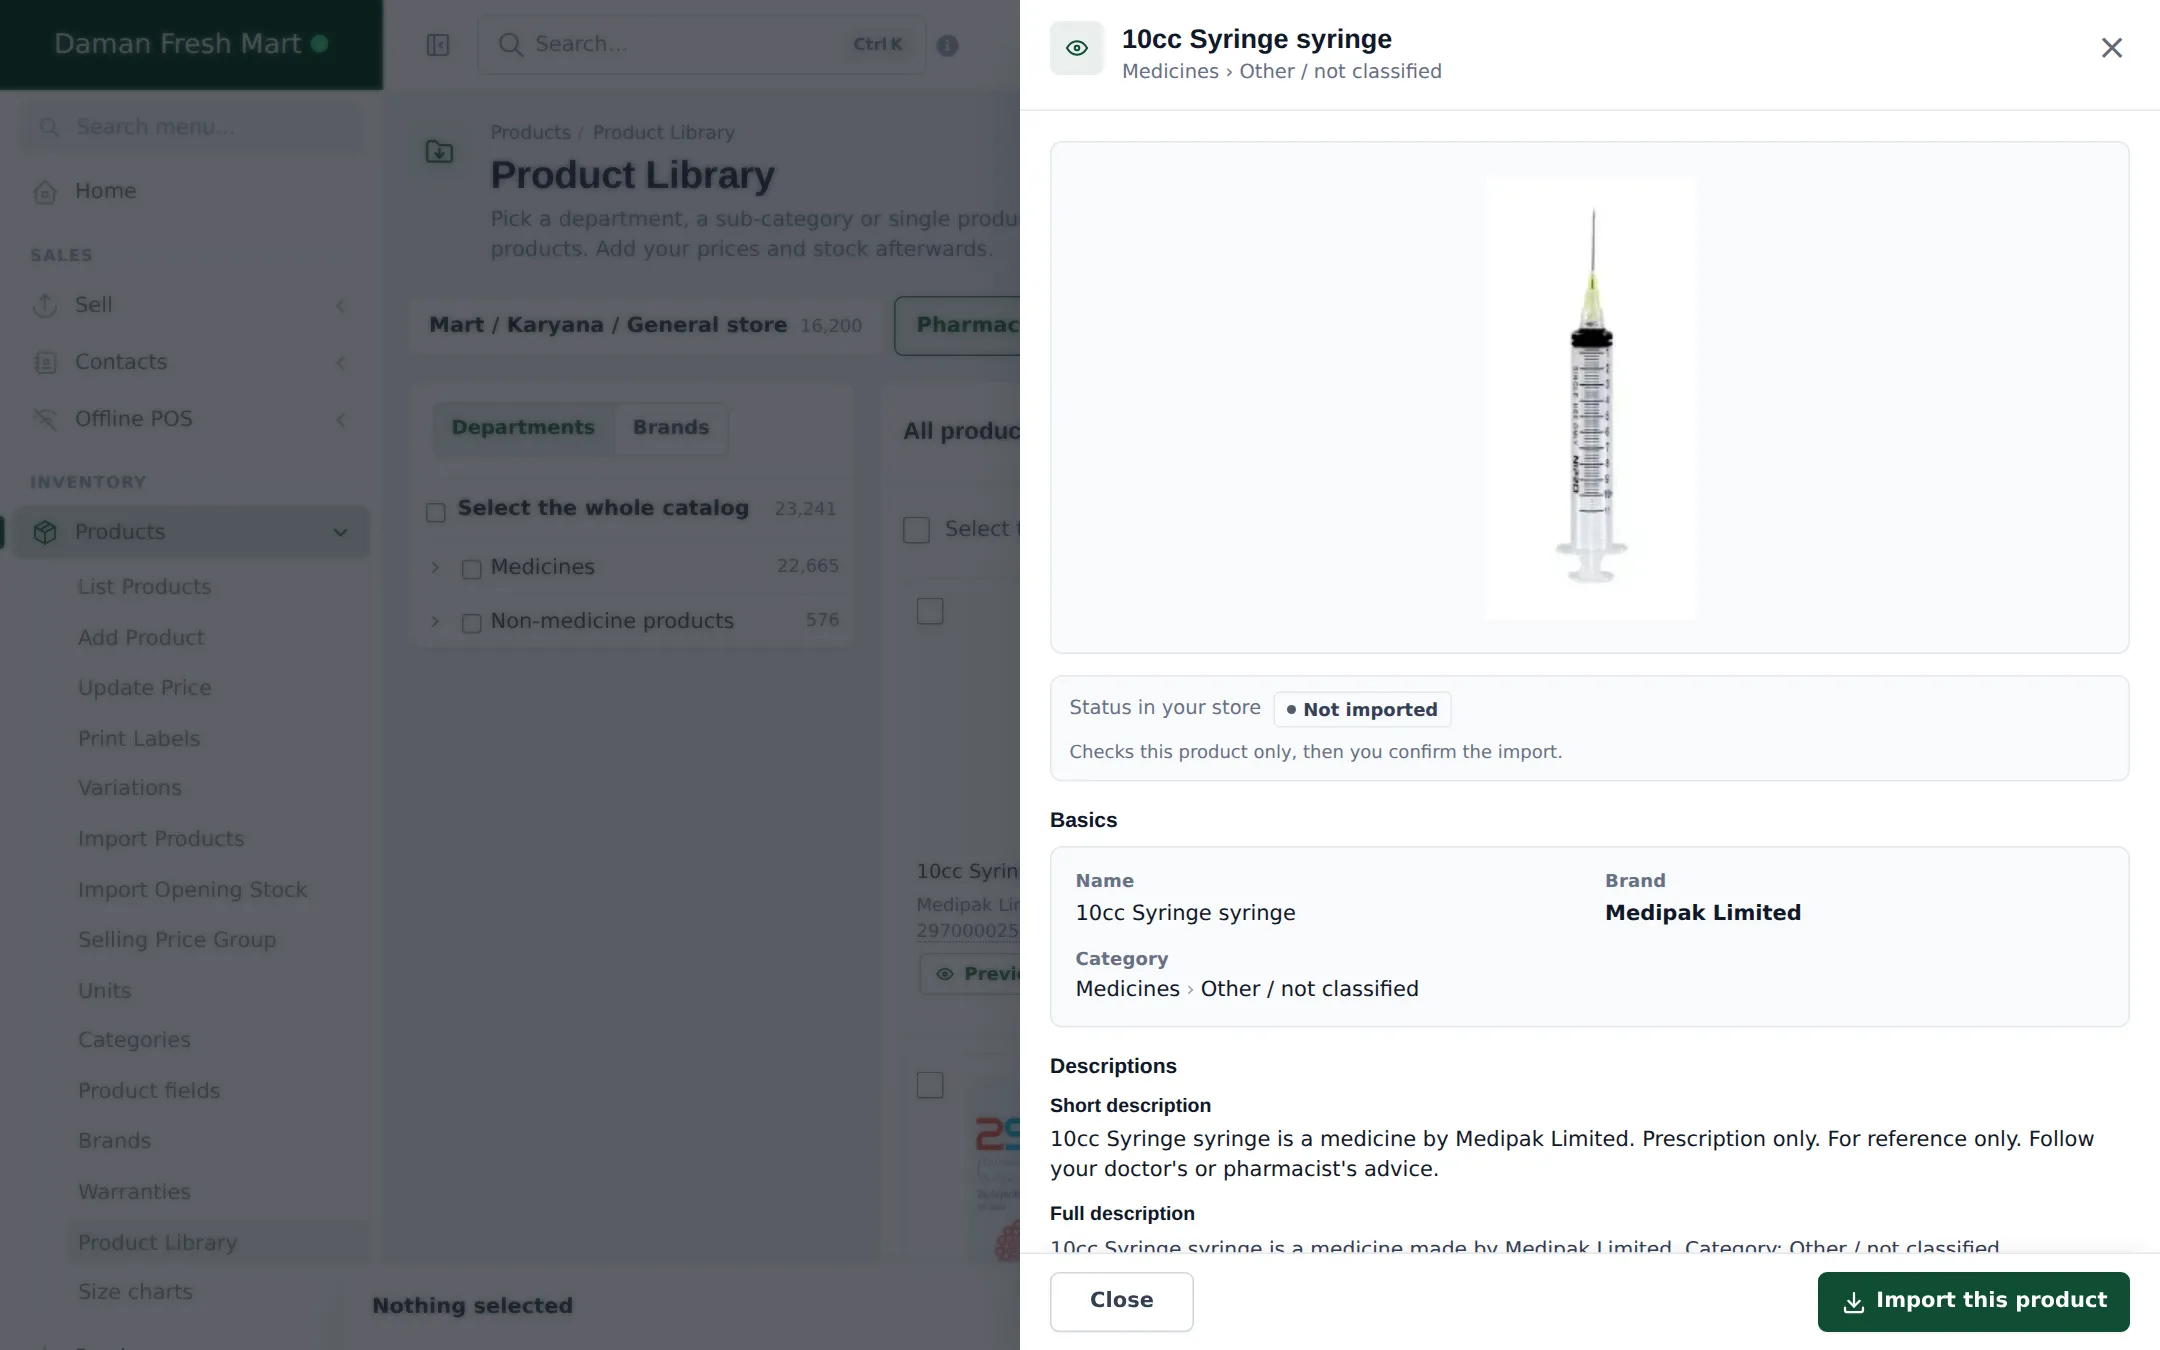This screenshot has height=1350, width=2160.
Task: Check the Medicines department checkbox
Action: pyautogui.click(x=472, y=570)
